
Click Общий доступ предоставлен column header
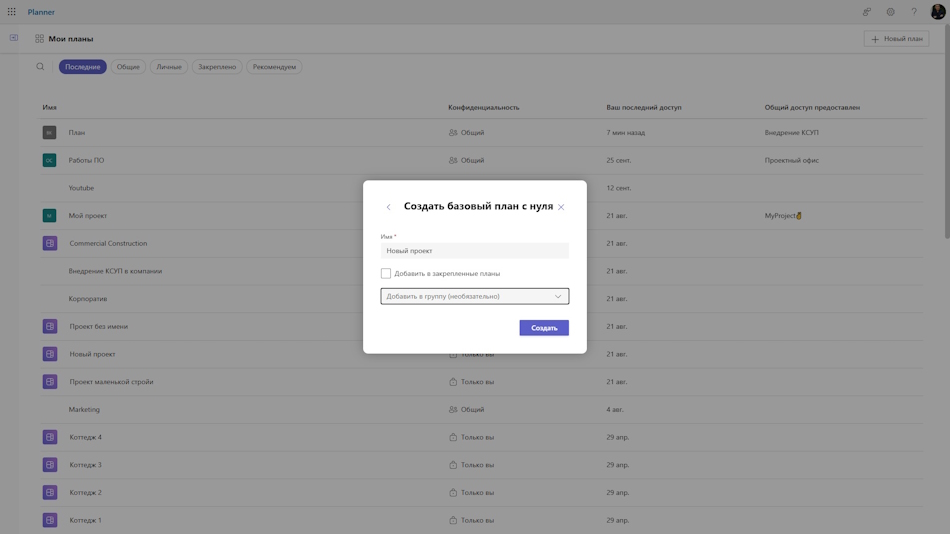(812, 107)
